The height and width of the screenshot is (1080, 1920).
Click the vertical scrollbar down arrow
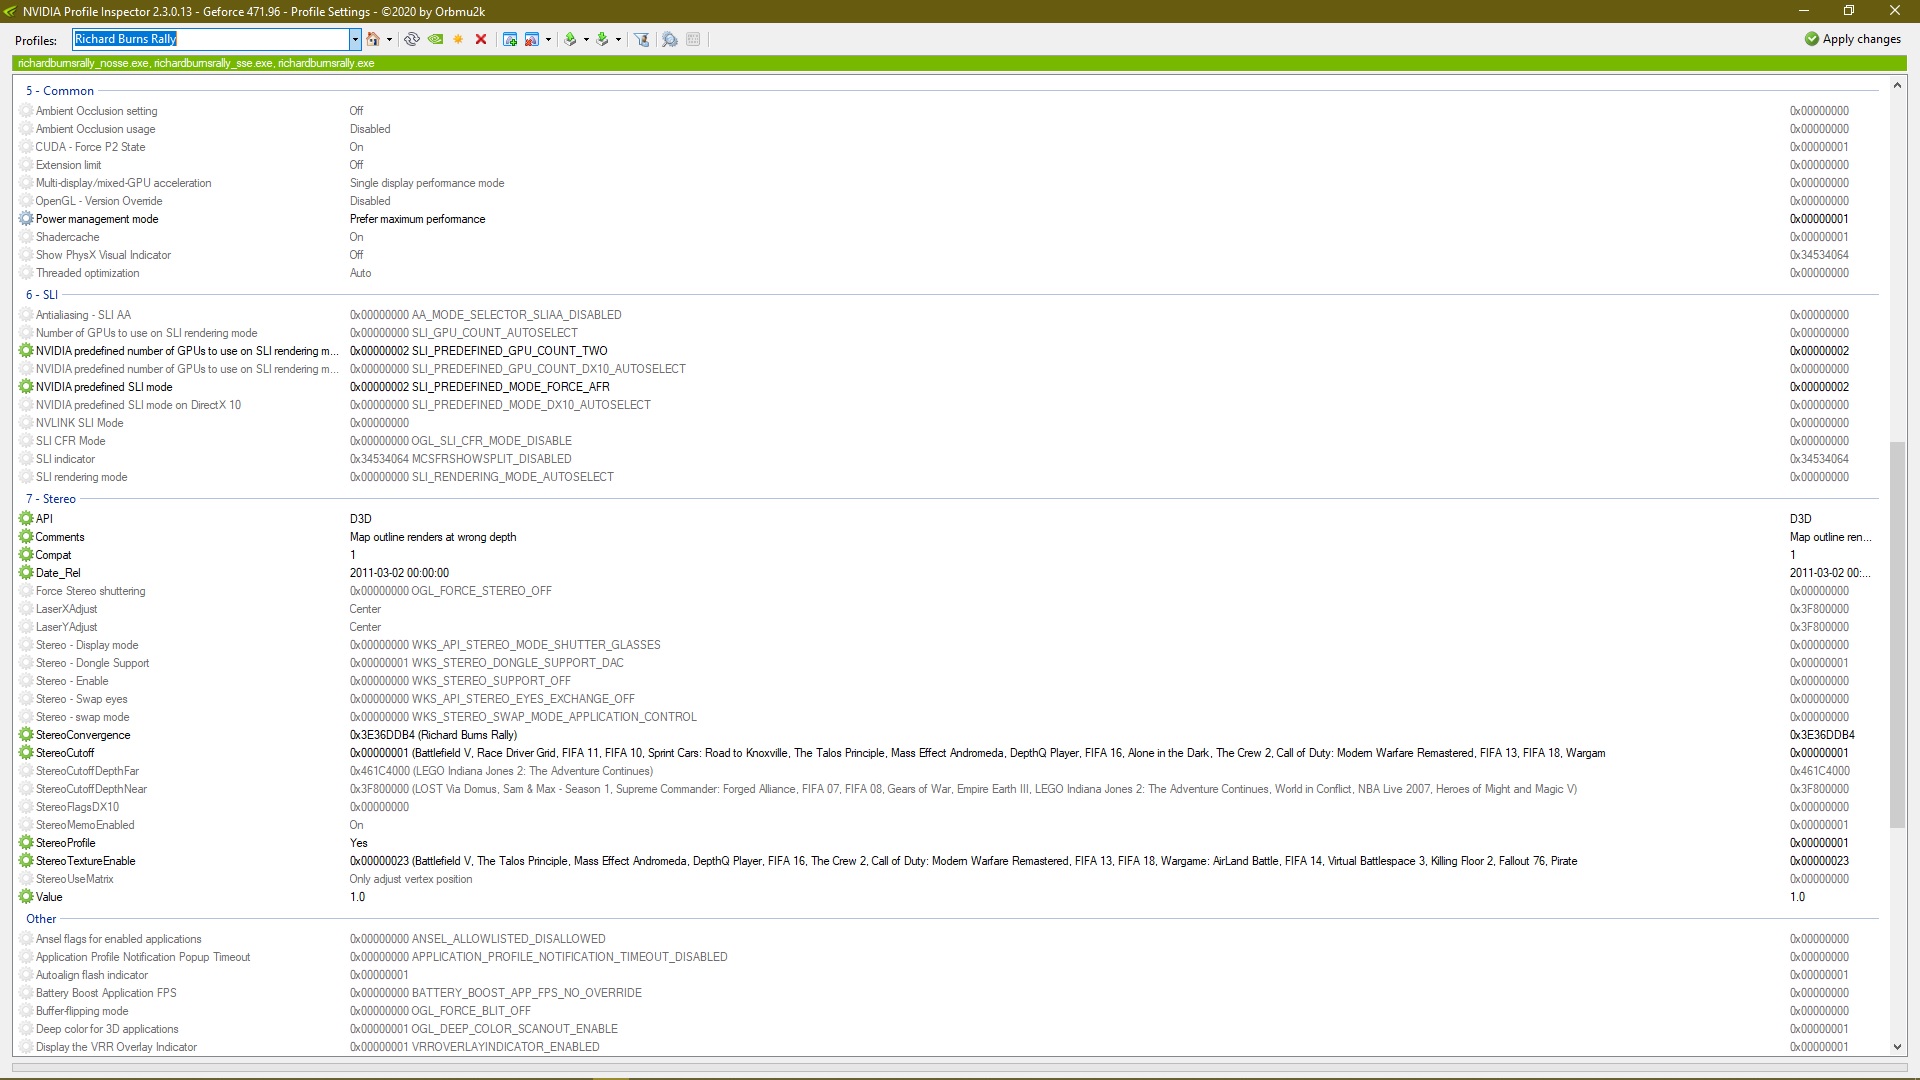click(x=1897, y=1047)
